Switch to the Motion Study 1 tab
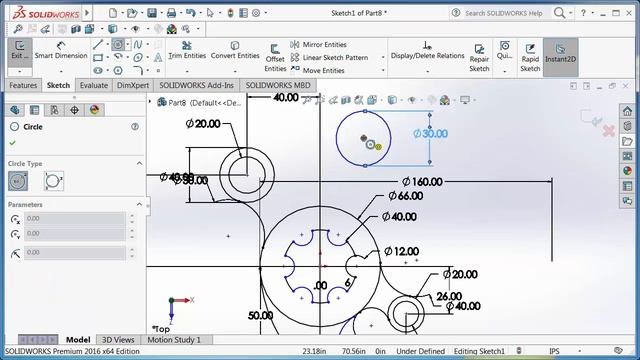640x360 pixels. click(x=174, y=340)
